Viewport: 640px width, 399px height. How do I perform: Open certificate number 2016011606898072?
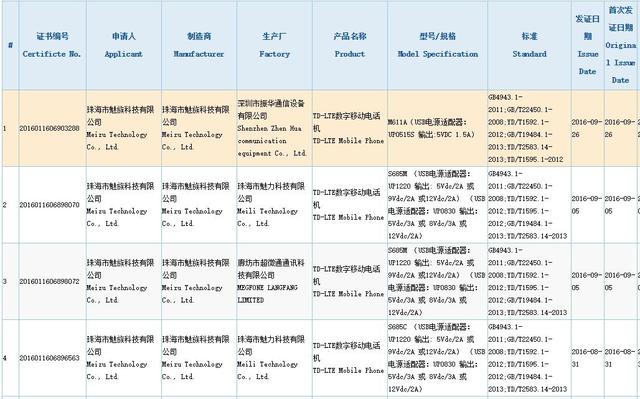coord(49,282)
